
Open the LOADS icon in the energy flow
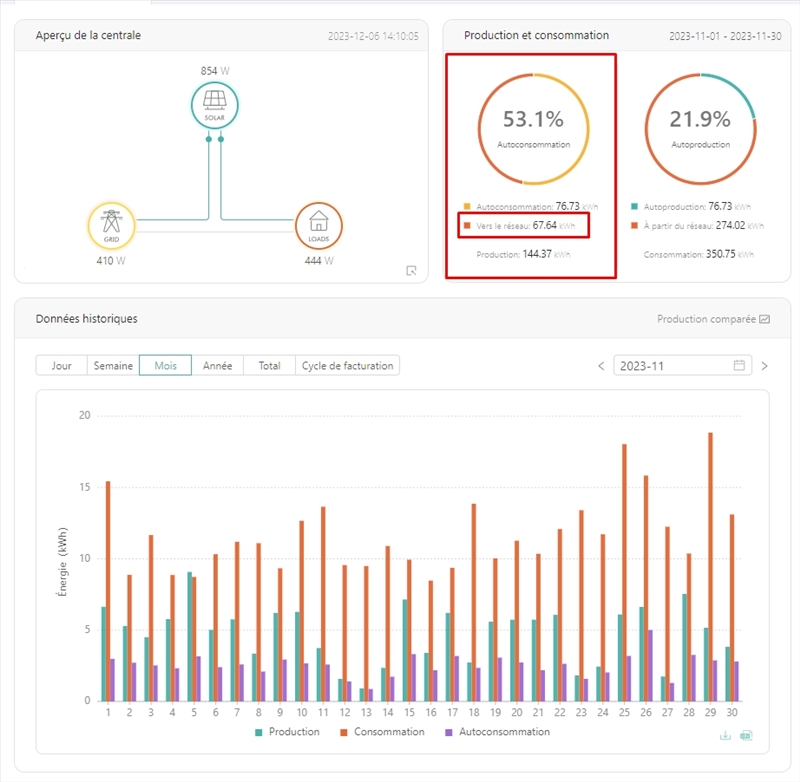click(317, 222)
